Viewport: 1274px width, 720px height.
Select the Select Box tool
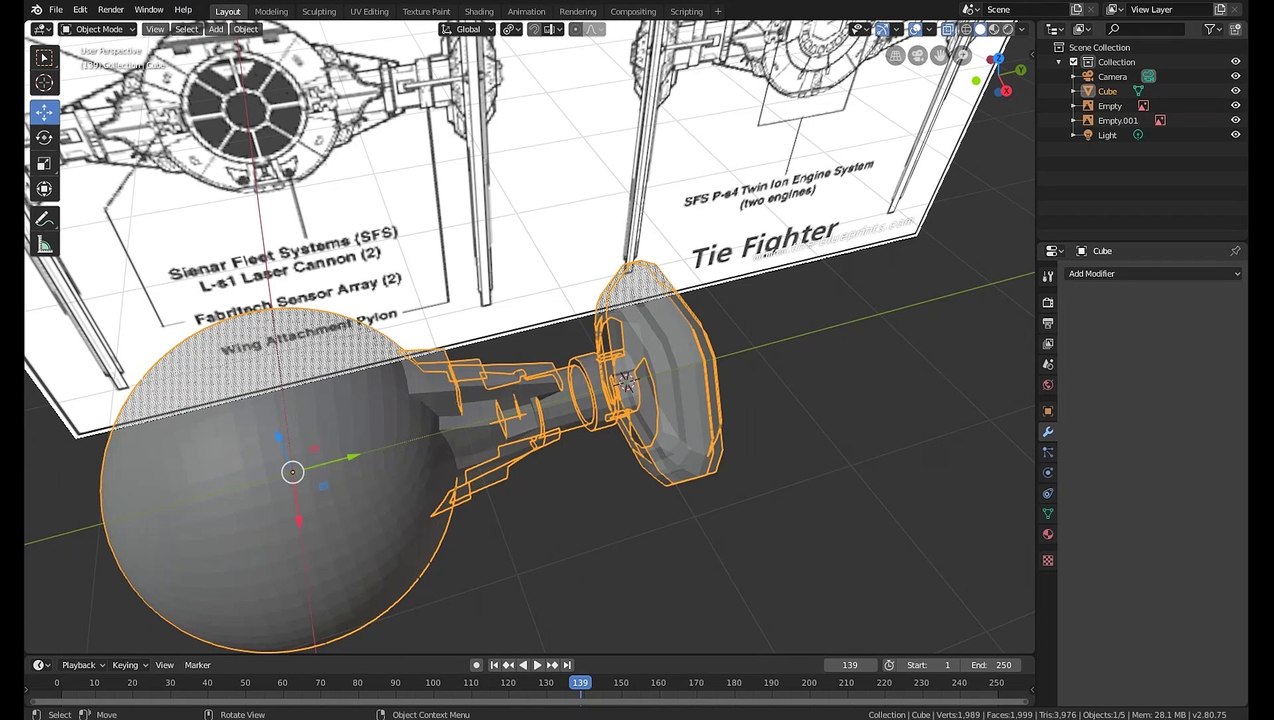point(44,58)
